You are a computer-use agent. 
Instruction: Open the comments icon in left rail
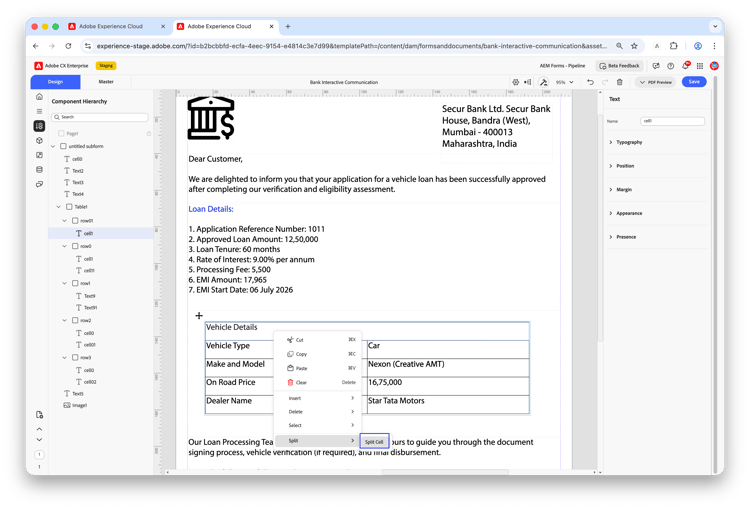pyautogui.click(x=39, y=184)
